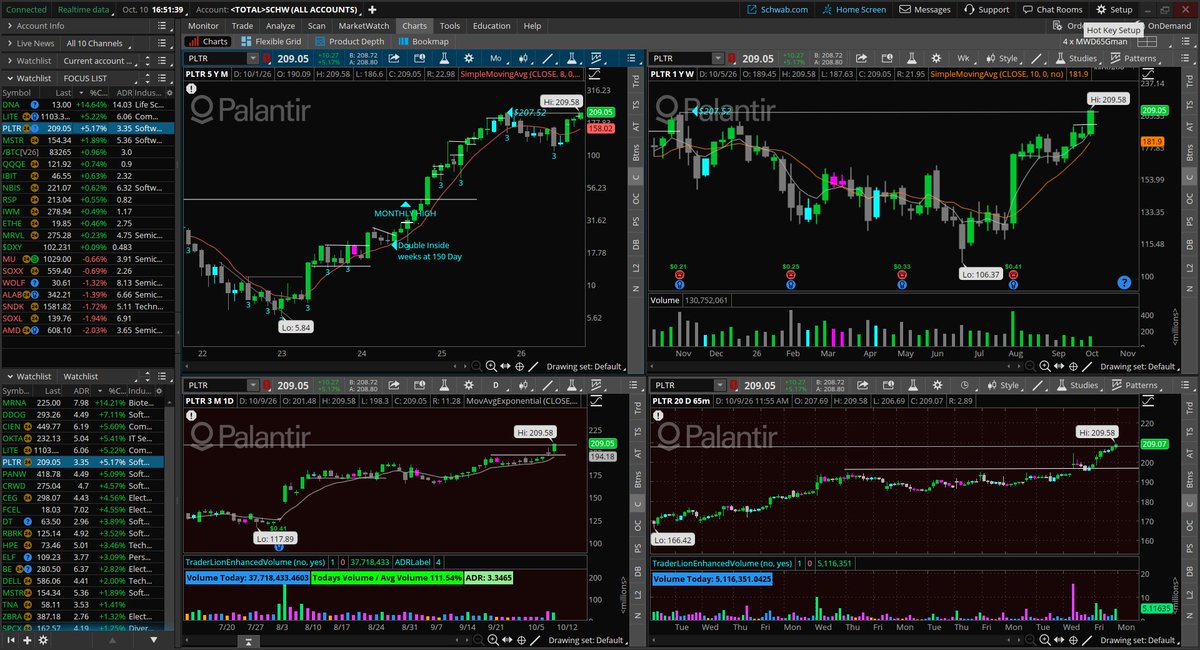
Task: Click the Setup button
Action: [x=1114, y=9]
